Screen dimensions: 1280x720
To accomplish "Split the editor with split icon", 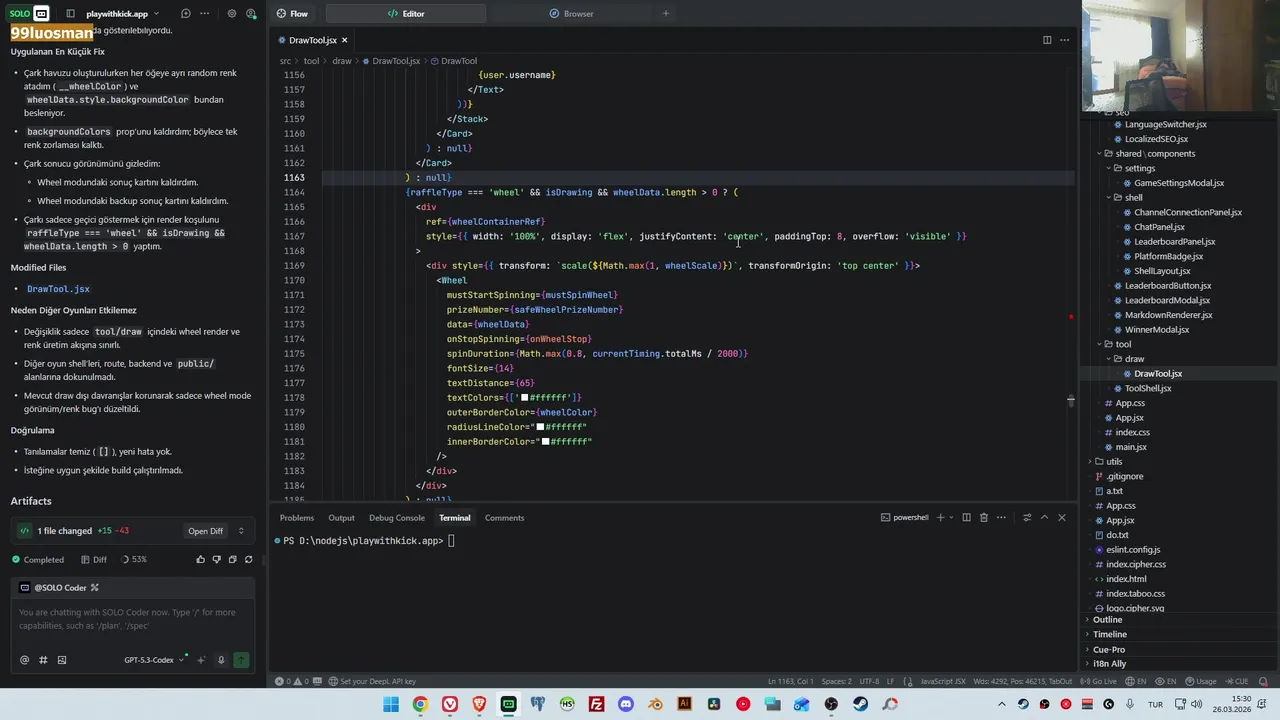I will (1047, 40).
